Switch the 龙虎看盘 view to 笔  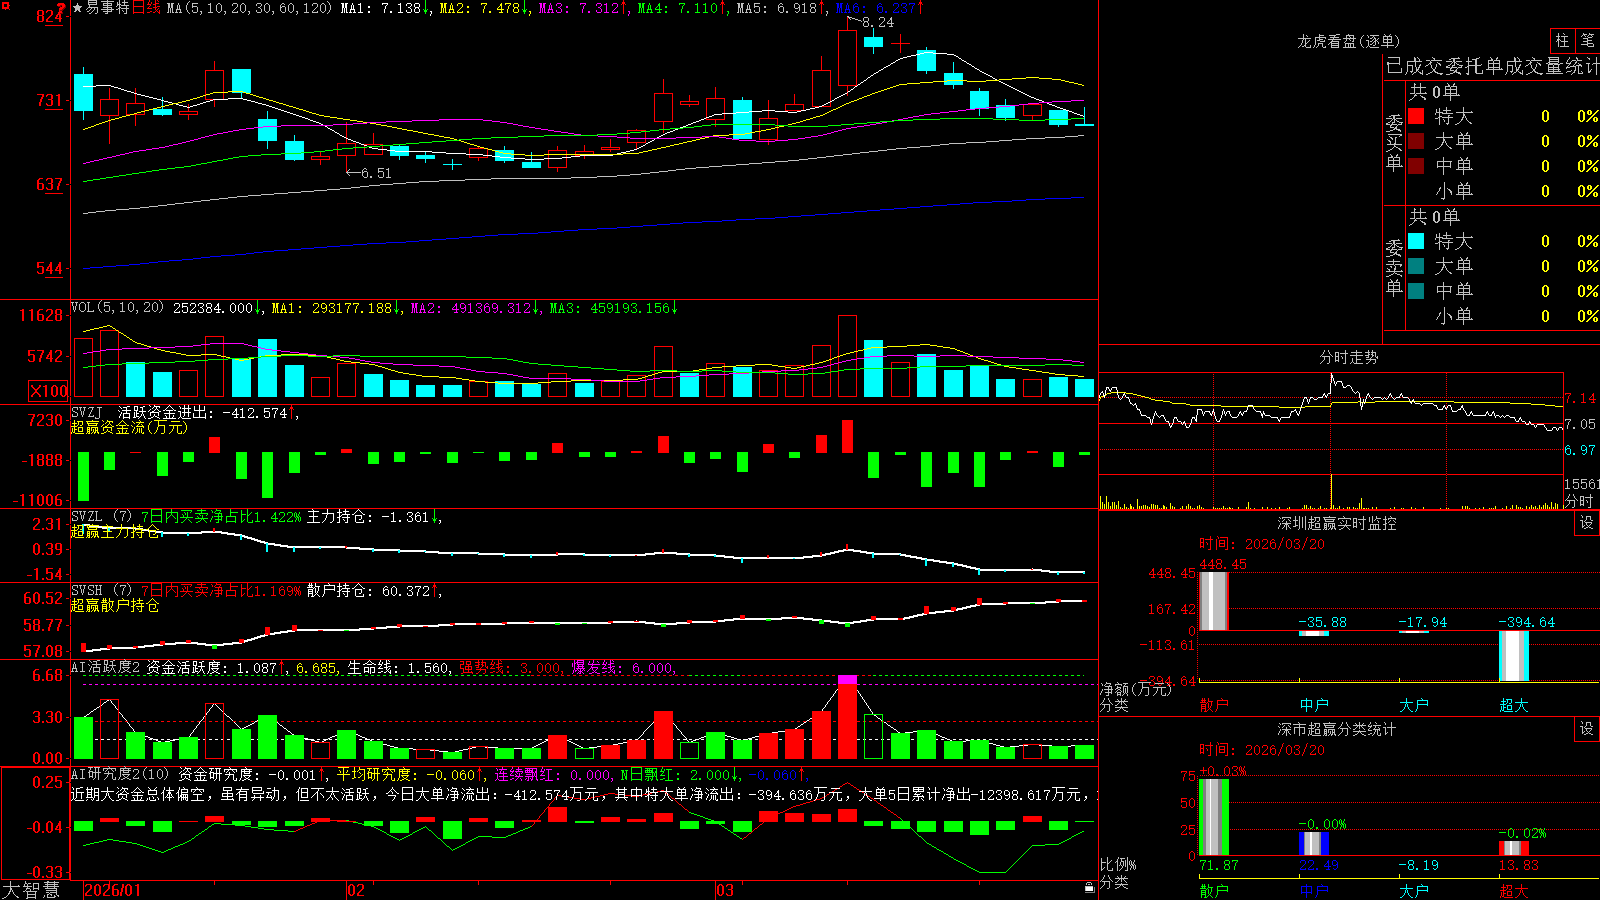tap(1587, 41)
